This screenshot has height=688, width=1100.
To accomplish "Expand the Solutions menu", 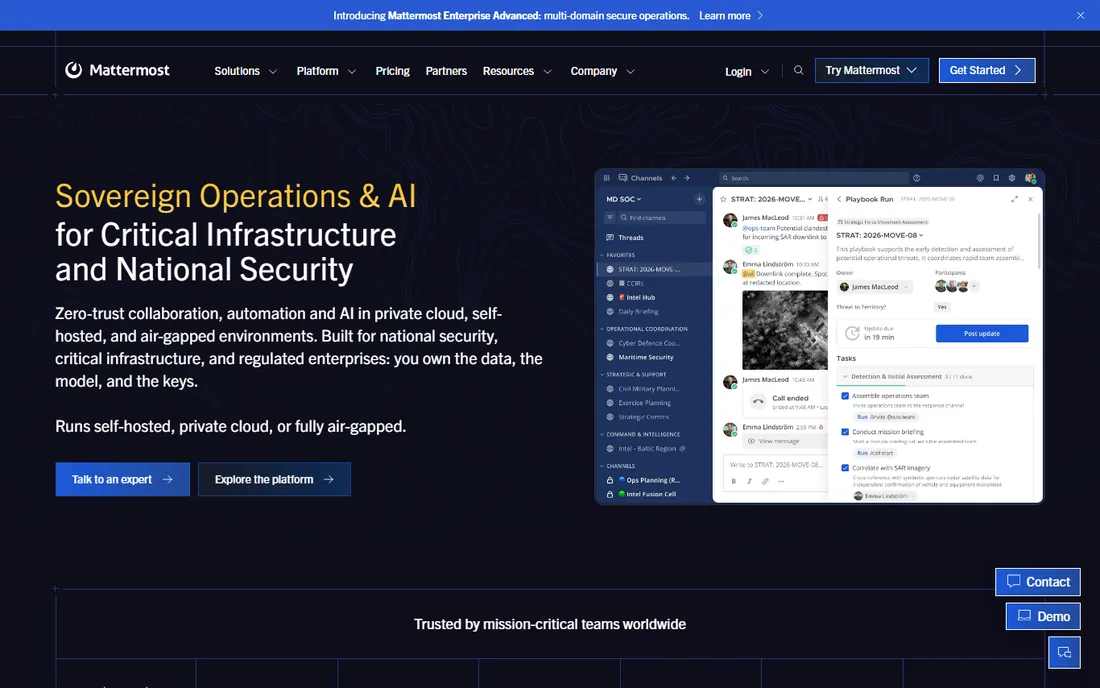I will coord(246,71).
